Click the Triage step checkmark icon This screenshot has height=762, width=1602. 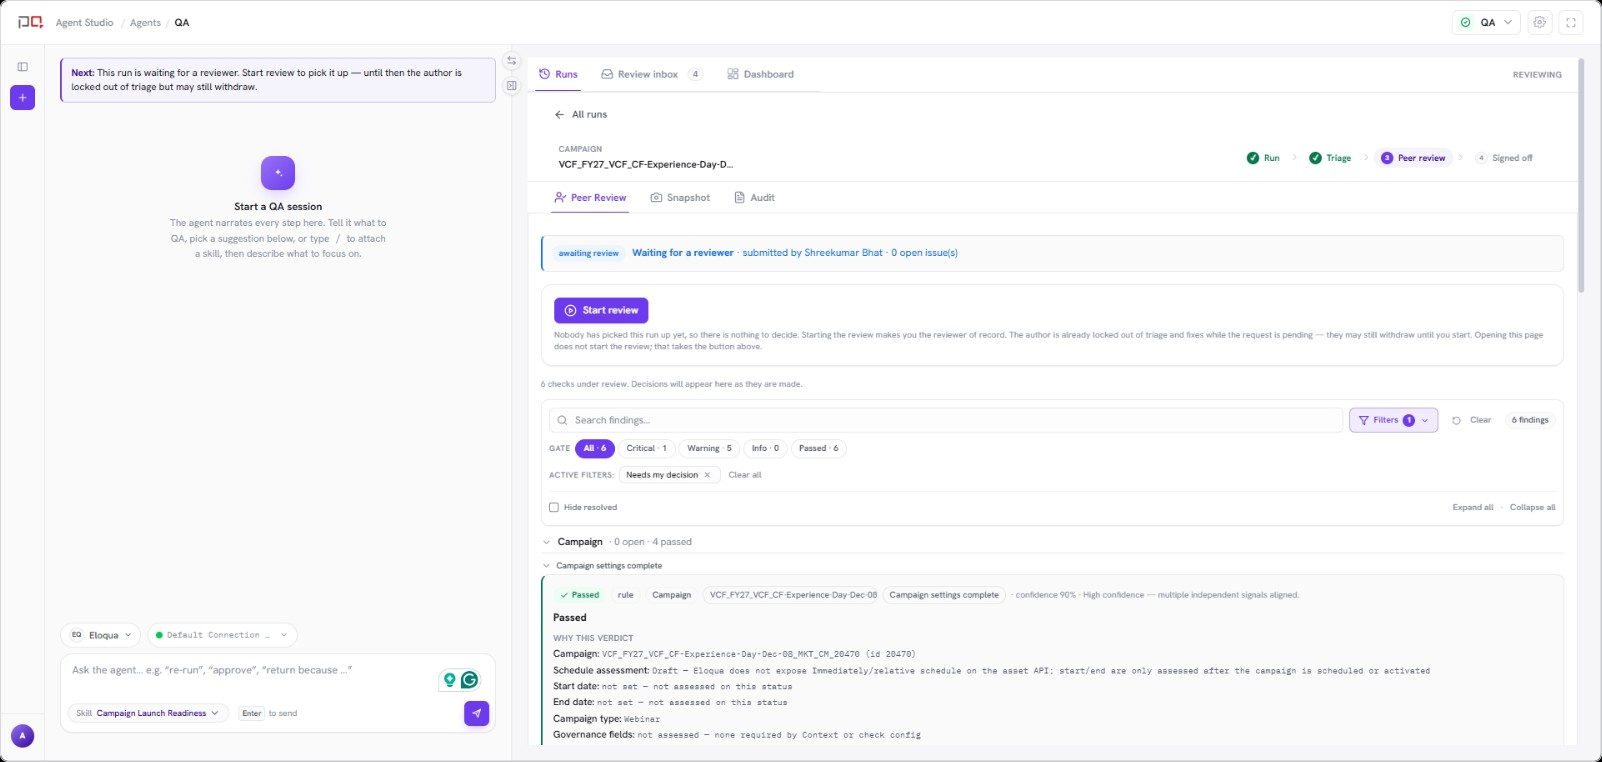1315,158
